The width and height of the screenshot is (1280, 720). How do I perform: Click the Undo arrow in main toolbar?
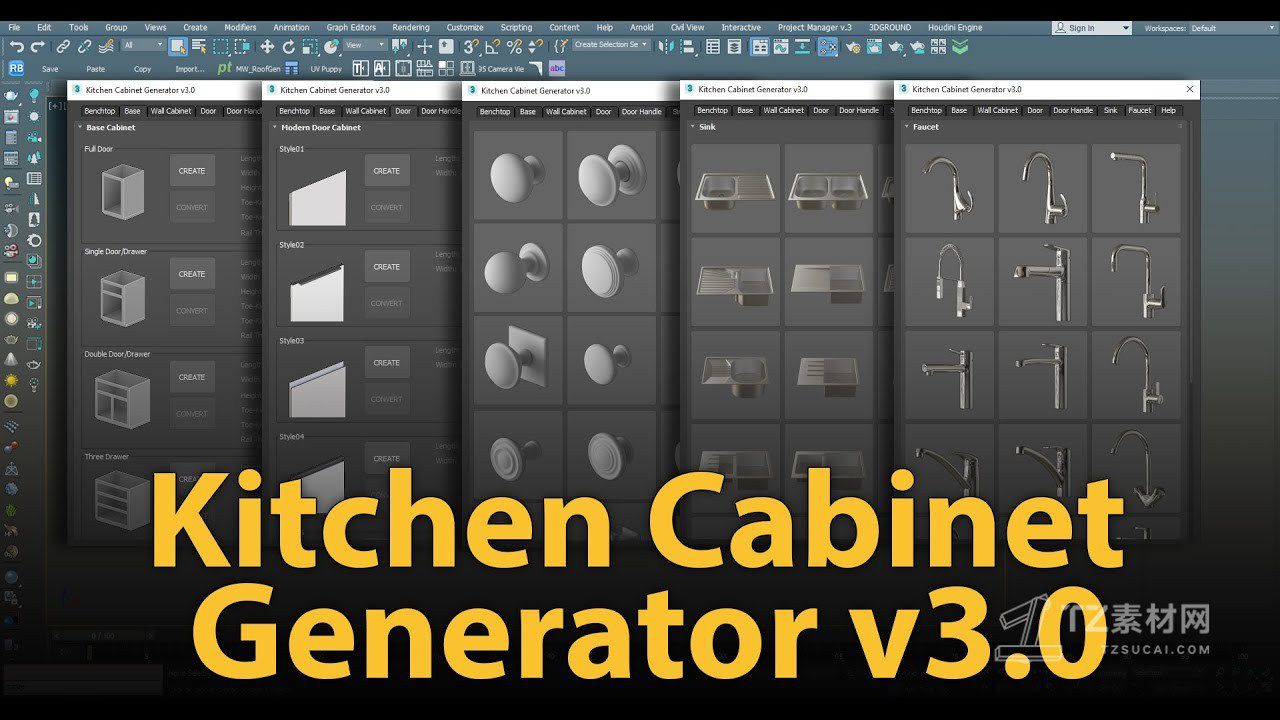[17, 46]
